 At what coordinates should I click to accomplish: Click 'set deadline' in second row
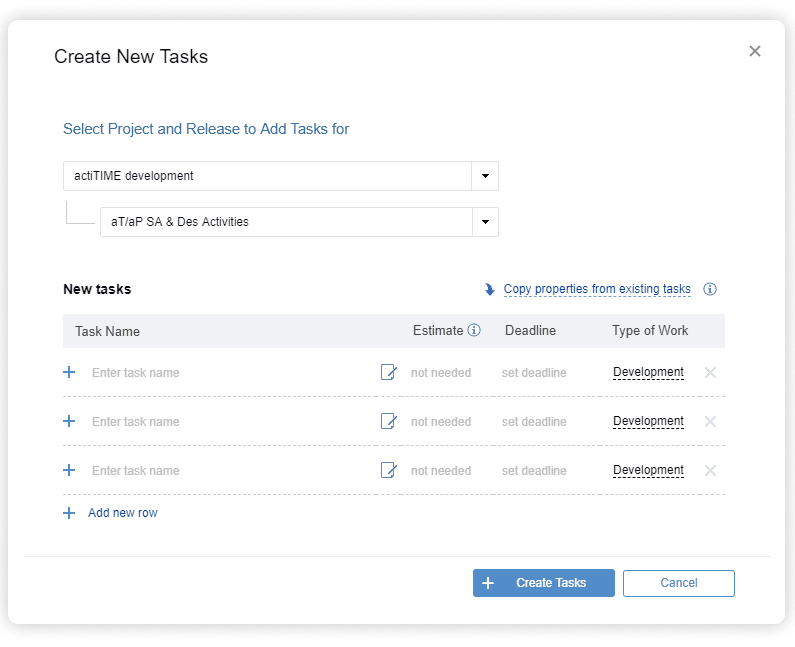534,422
